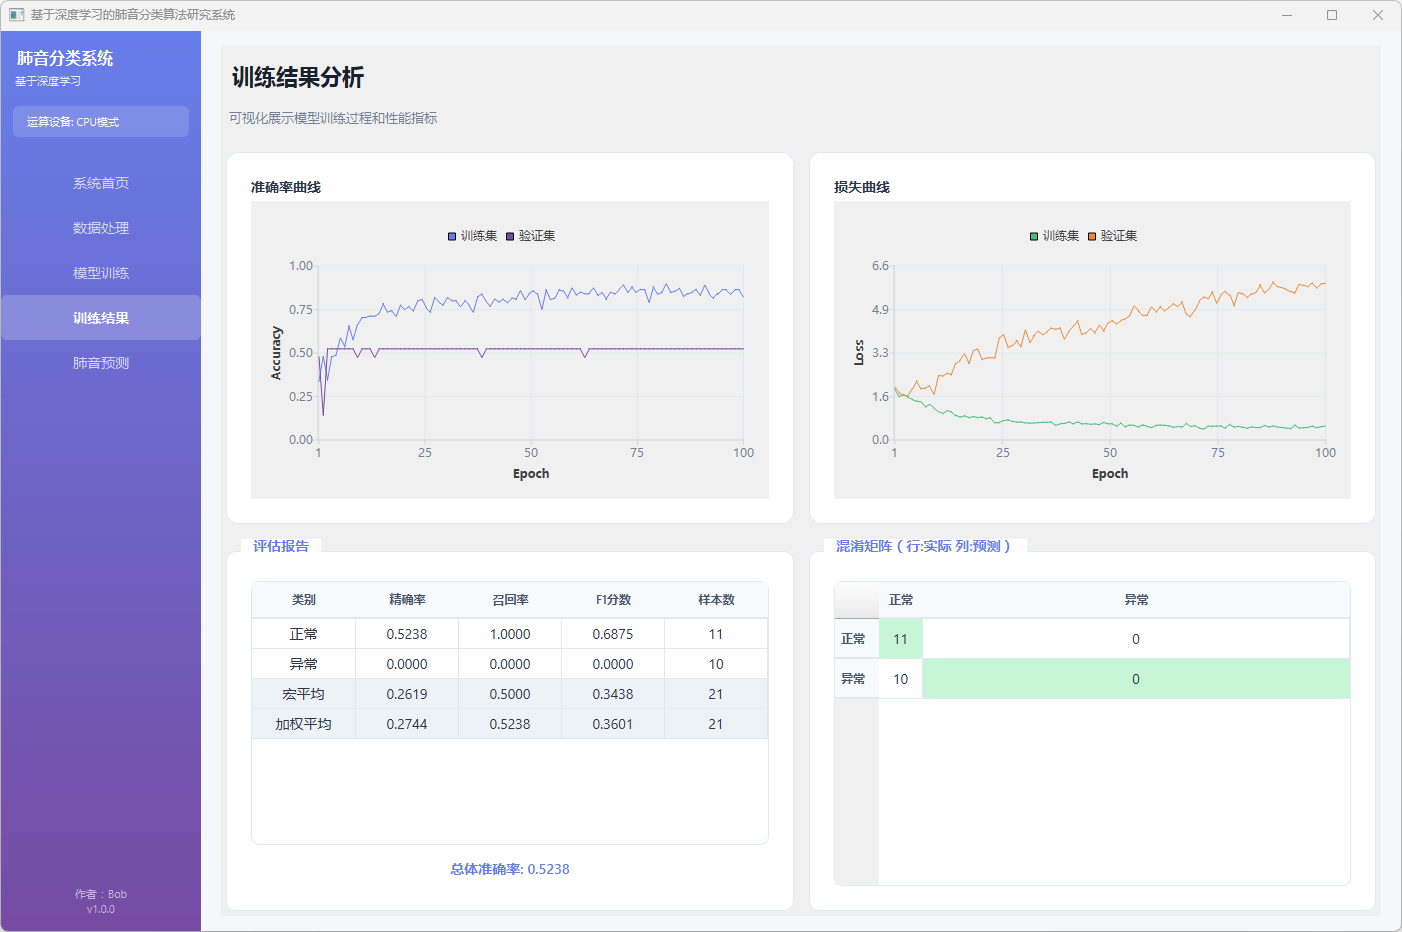The image size is (1402, 932).
Task: Click the app icon in title bar
Action: [16, 15]
